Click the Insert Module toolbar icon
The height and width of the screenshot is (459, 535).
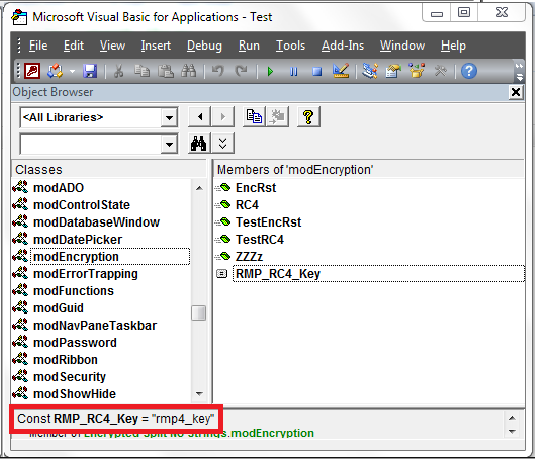pyautogui.click(x=55, y=71)
